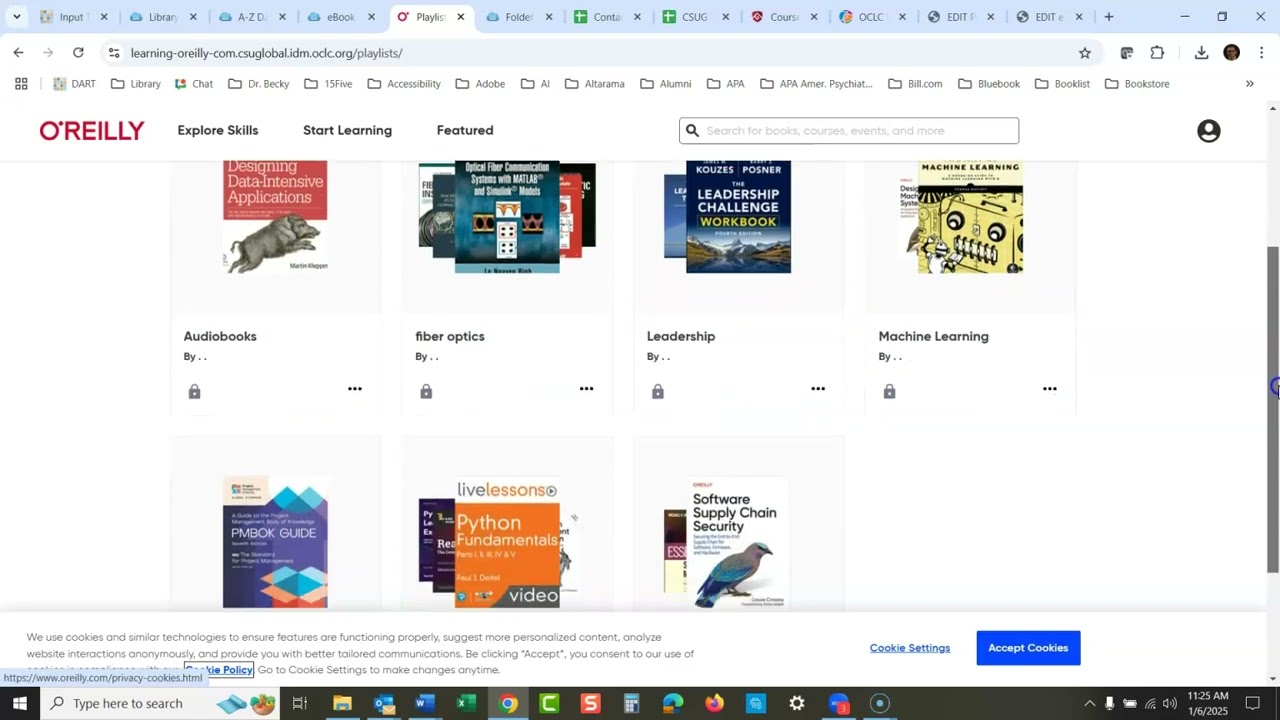This screenshot has width=1280, height=720.
Task: Open the Accessibility bookmark folder
Action: tap(404, 84)
